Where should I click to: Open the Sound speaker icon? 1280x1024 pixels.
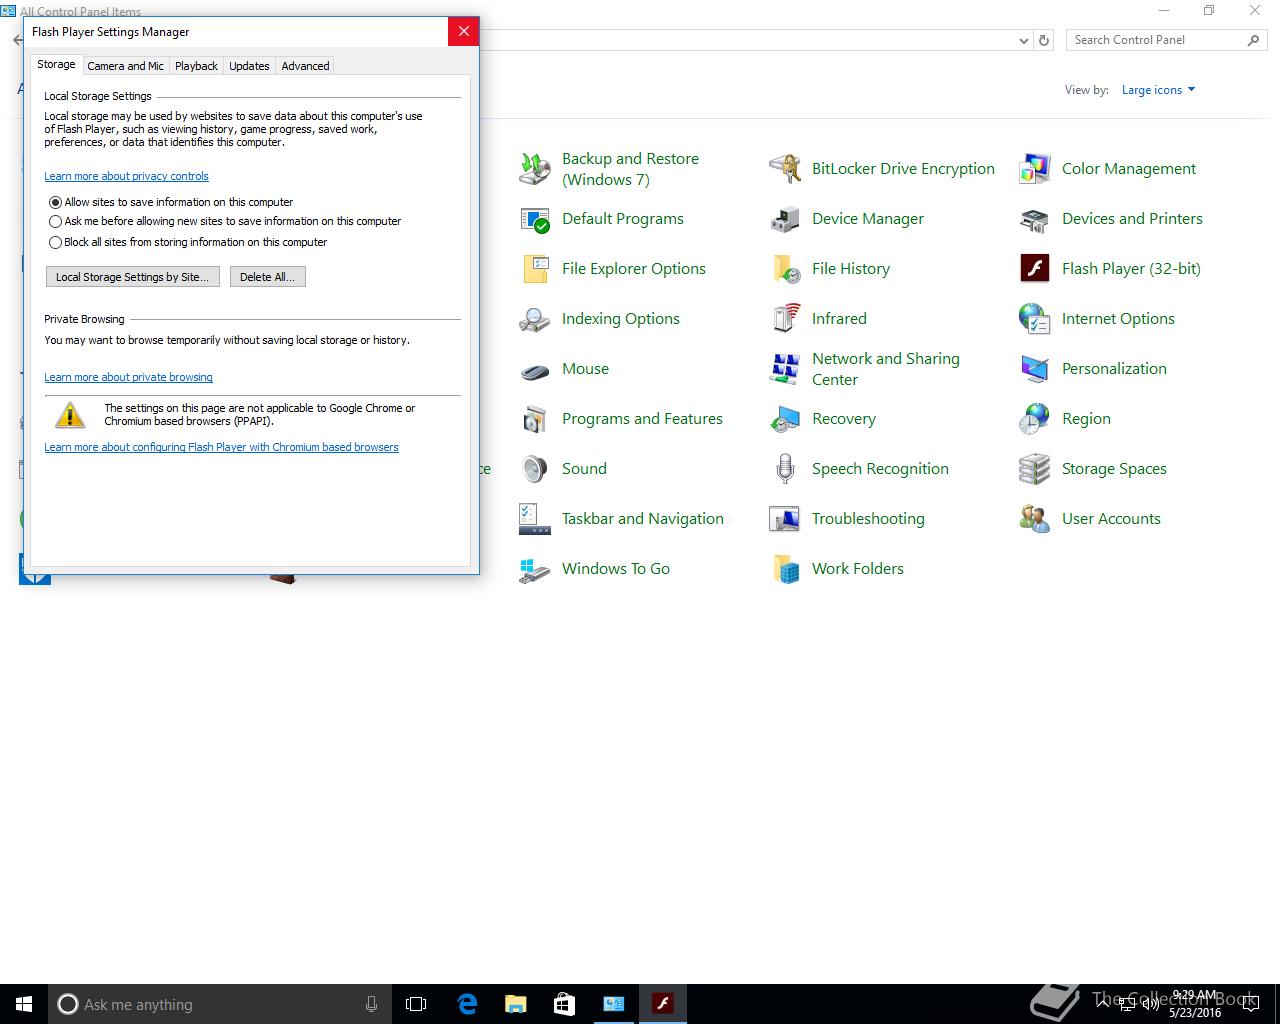[x=535, y=469]
